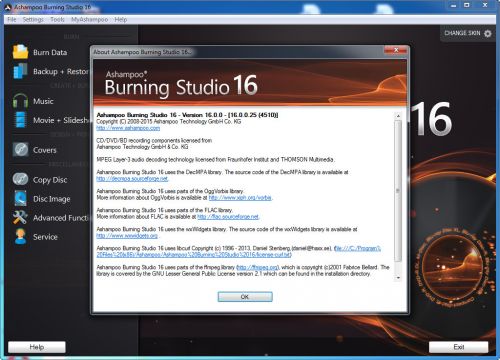The image size is (500, 360).
Task: Open the Tools menu
Action: pyautogui.click(x=57, y=20)
